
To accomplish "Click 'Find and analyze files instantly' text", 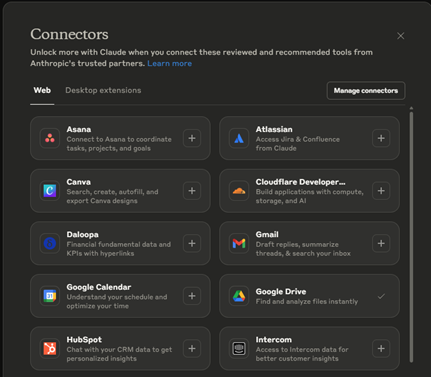I will 307,301.
